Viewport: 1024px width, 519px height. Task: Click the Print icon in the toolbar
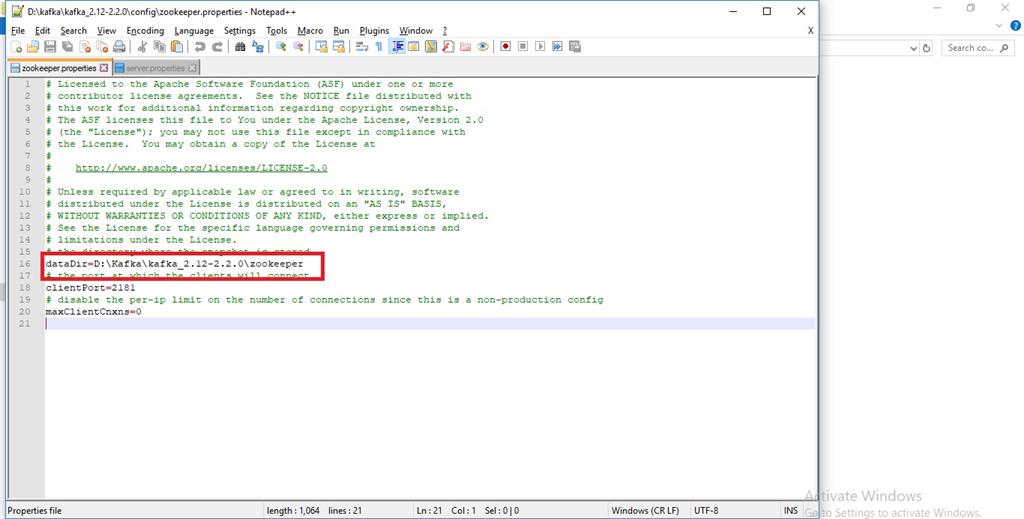click(x=119, y=47)
